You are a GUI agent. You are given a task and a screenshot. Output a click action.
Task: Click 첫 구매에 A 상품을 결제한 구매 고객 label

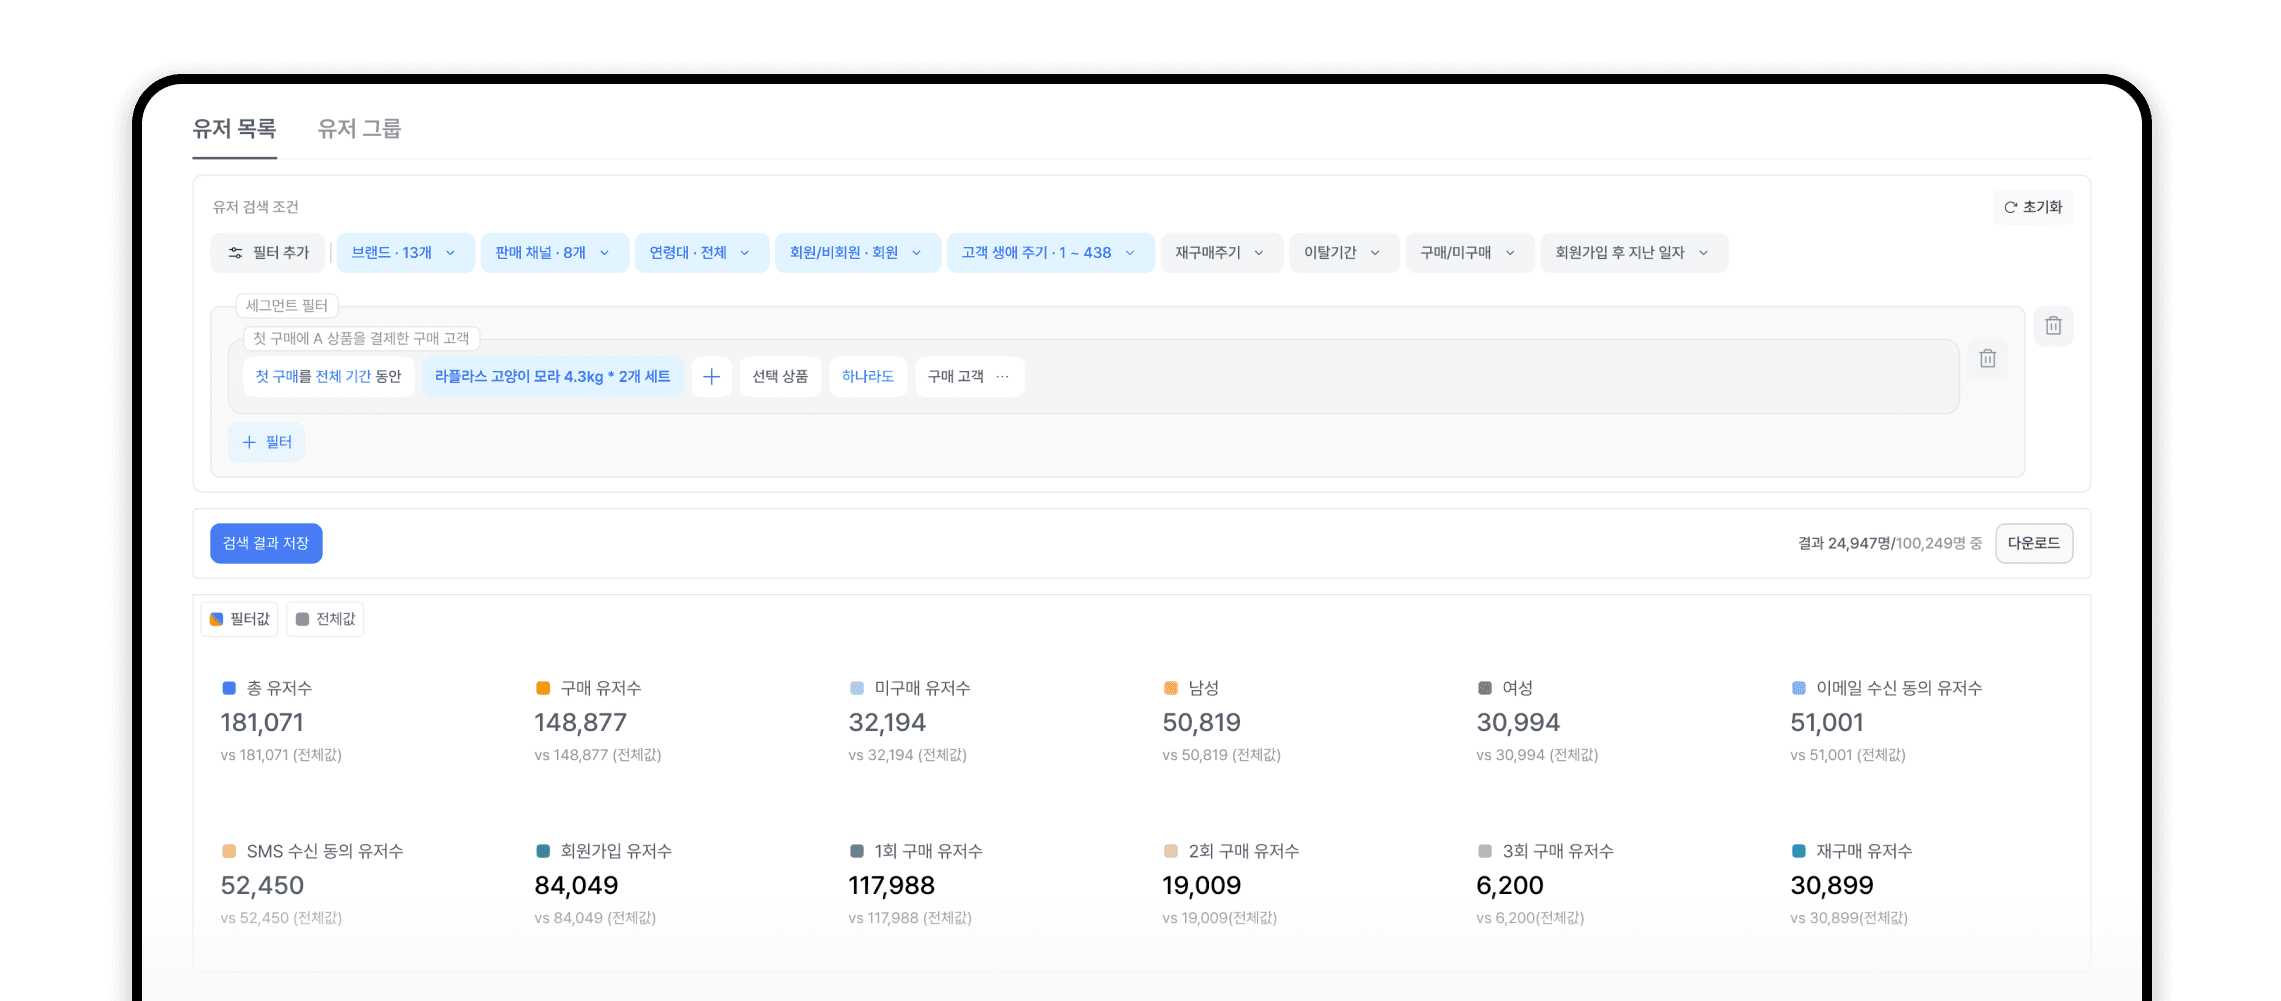point(361,338)
